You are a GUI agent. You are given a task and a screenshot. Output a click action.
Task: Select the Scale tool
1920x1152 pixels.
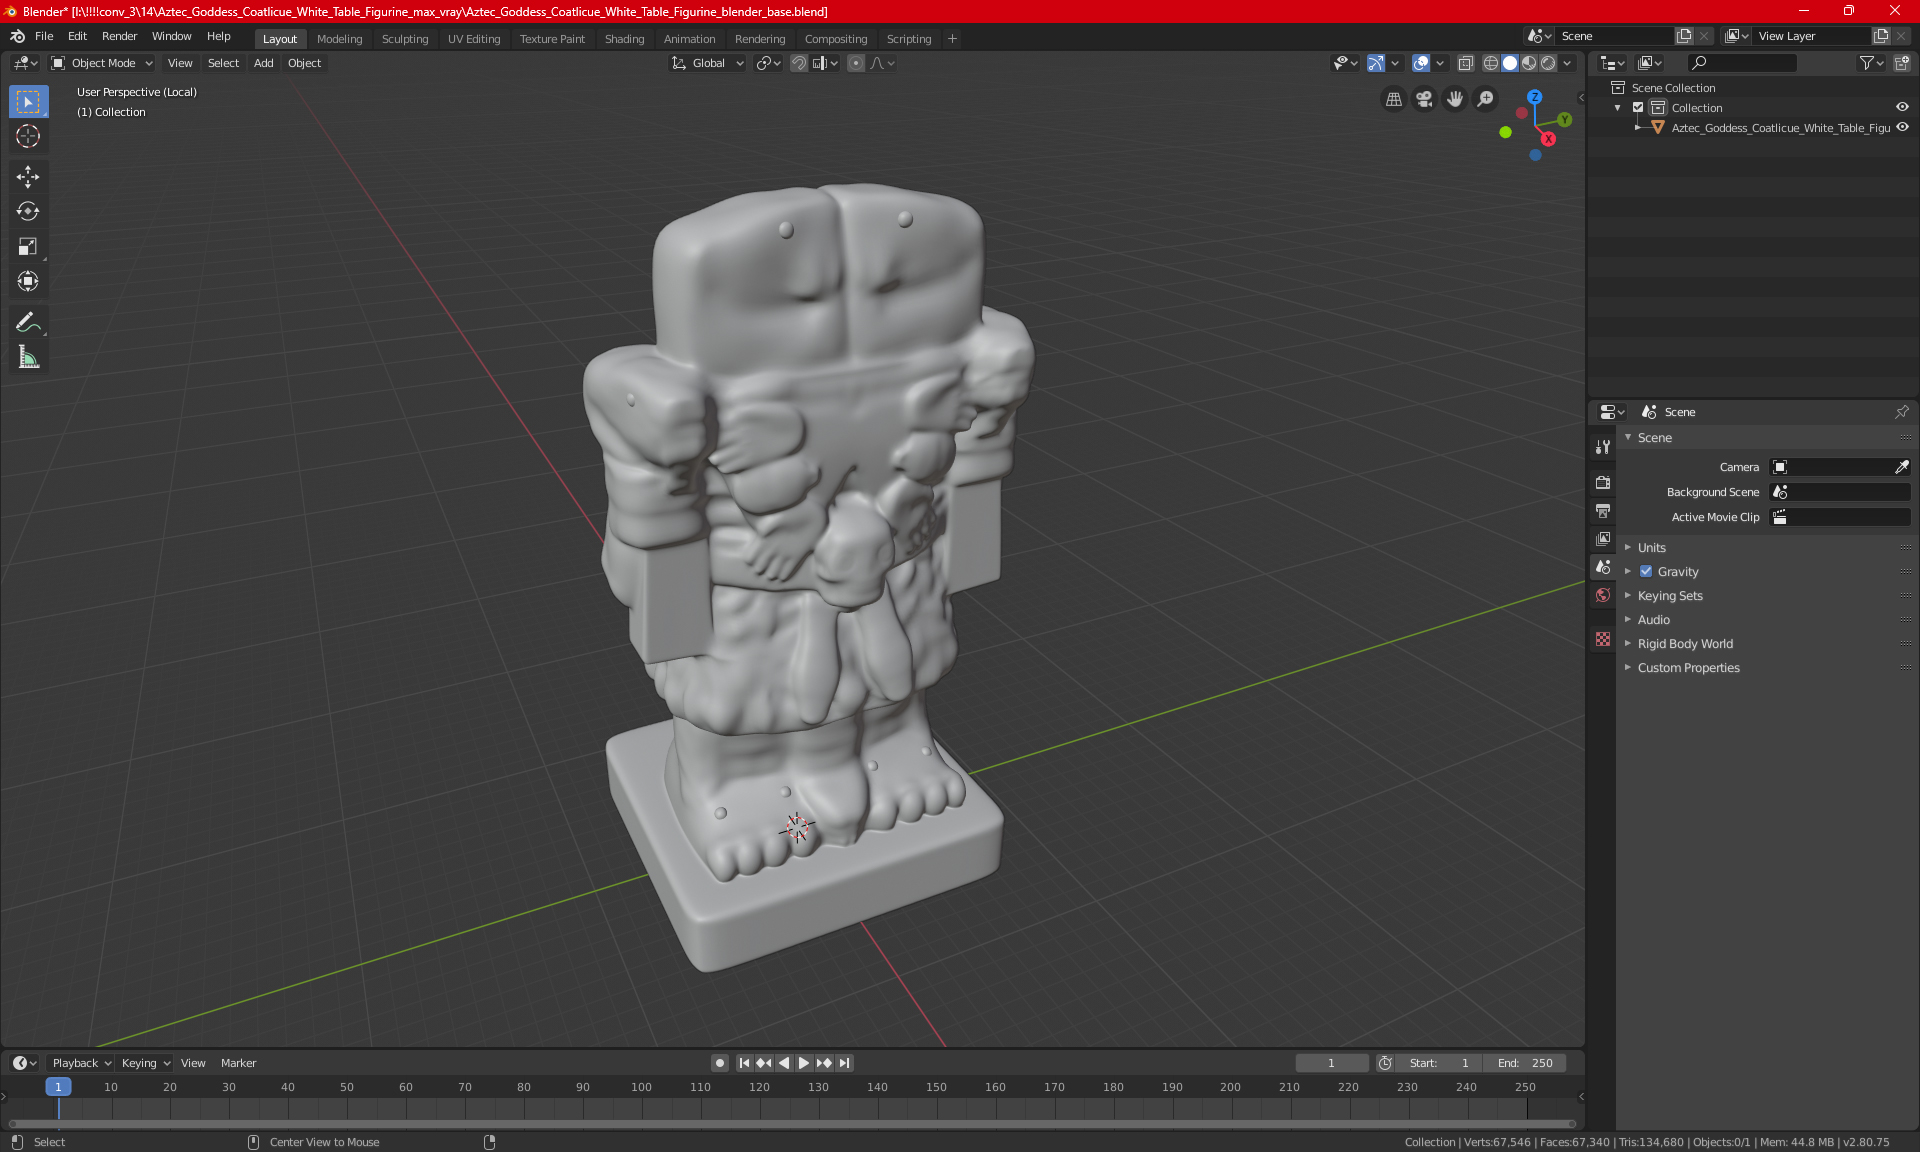pyautogui.click(x=28, y=247)
